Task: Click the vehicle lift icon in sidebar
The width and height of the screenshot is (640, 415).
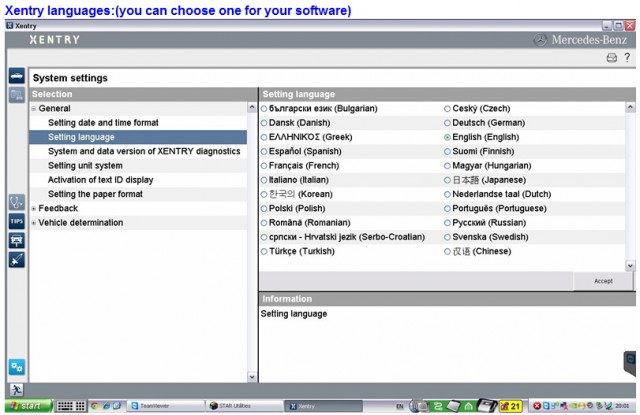Action: (17, 241)
